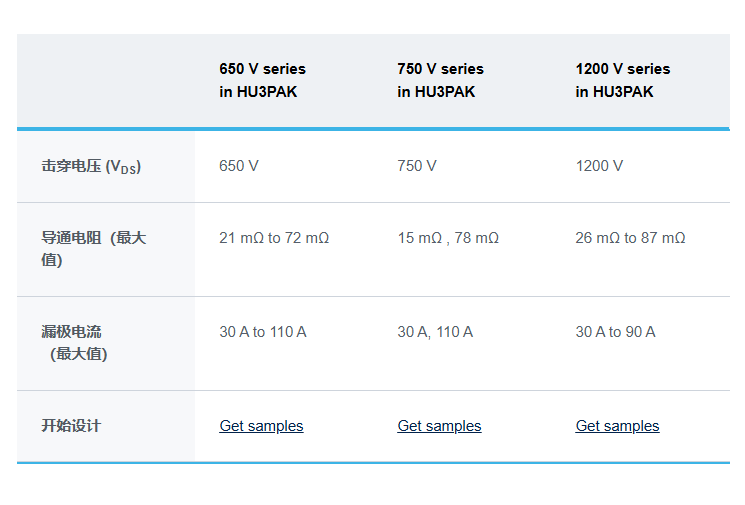
Task: Select the 1200 V series in HU3PAK header
Action: click(x=623, y=80)
